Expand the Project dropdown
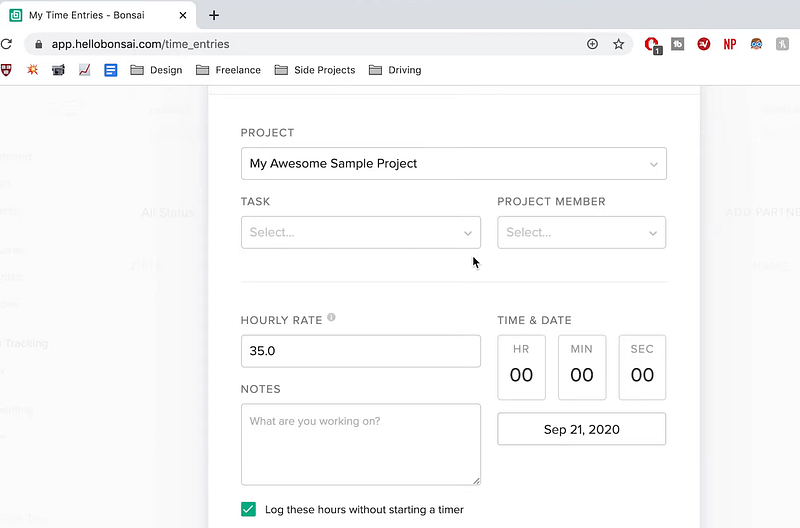 point(453,164)
